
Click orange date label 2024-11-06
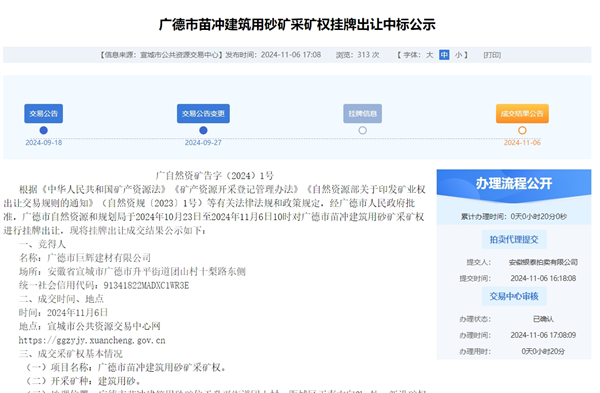pyautogui.click(x=522, y=143)
